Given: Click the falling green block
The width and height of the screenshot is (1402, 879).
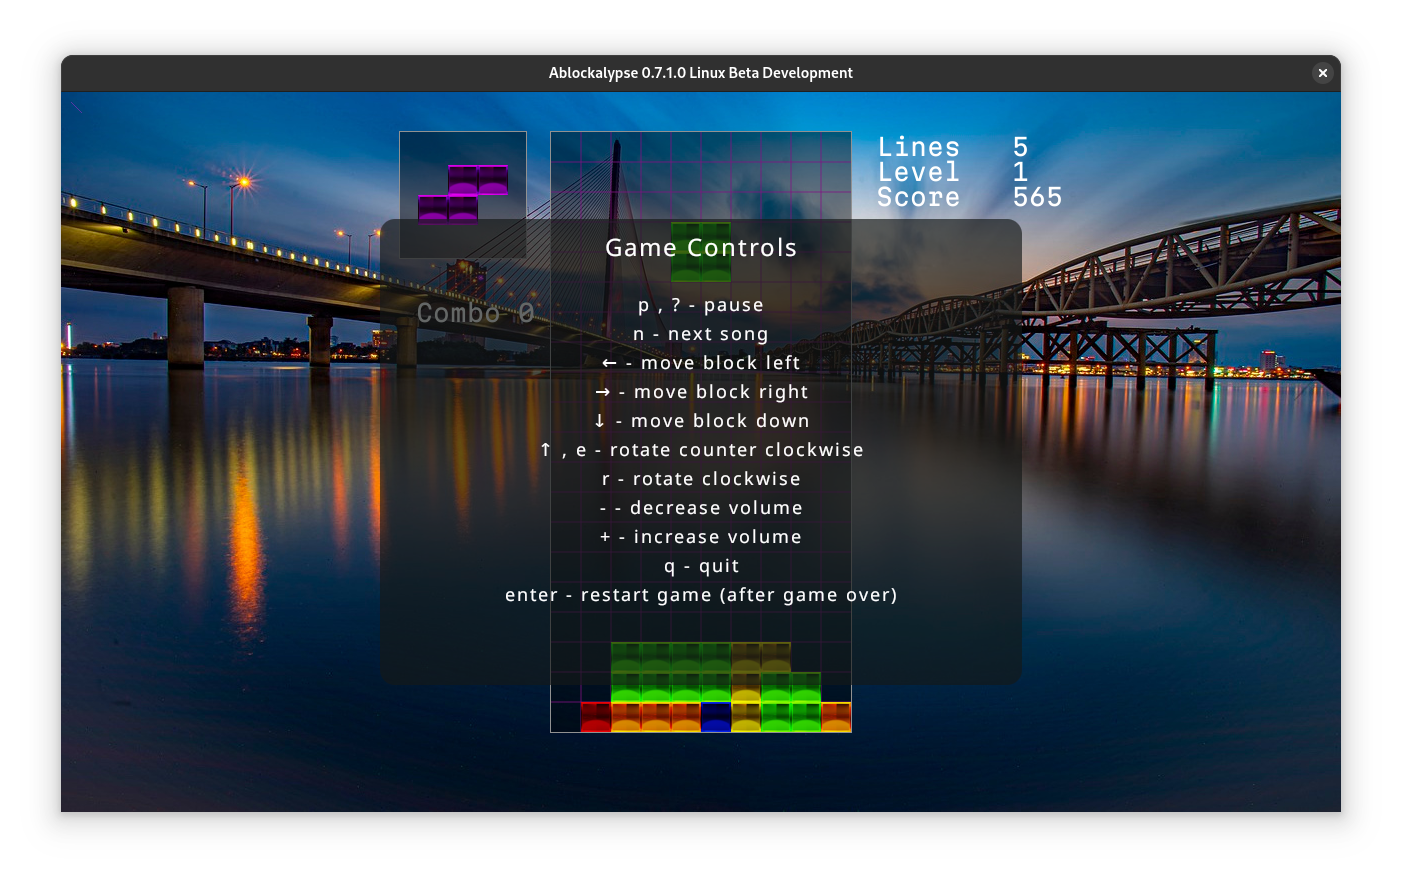Looking at the screenshot, I should [701, 252].
